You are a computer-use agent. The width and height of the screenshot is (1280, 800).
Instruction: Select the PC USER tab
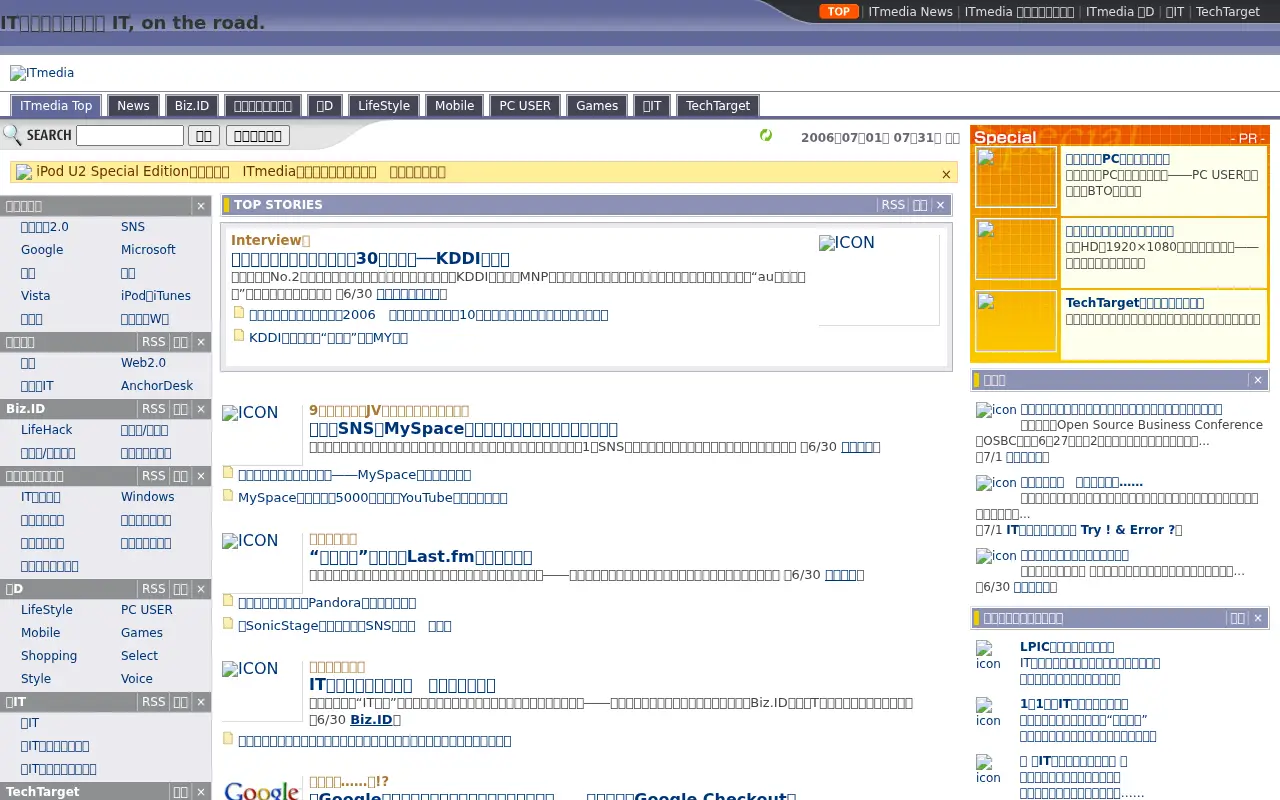(x=525, y=106)
